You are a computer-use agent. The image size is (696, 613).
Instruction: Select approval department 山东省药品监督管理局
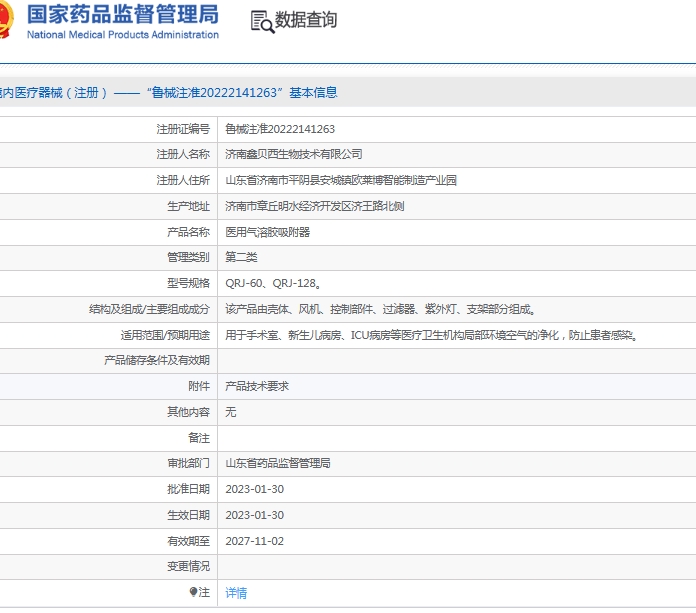[278, 463]
